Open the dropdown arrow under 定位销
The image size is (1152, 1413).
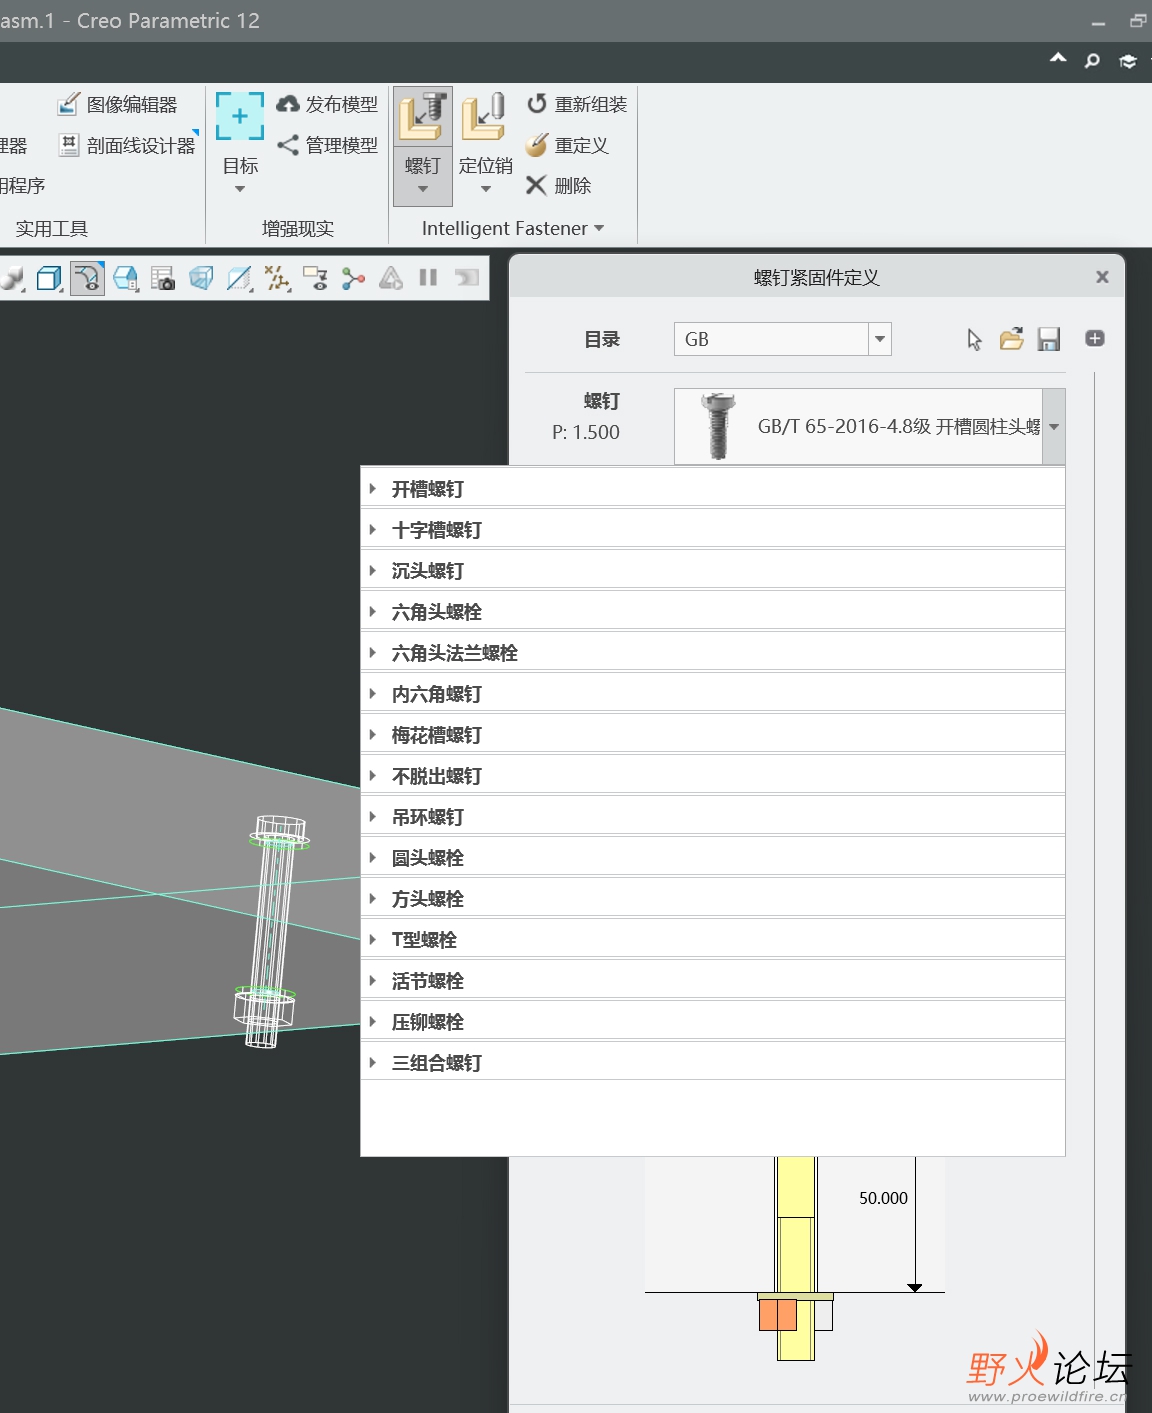[x=486, y=190]
